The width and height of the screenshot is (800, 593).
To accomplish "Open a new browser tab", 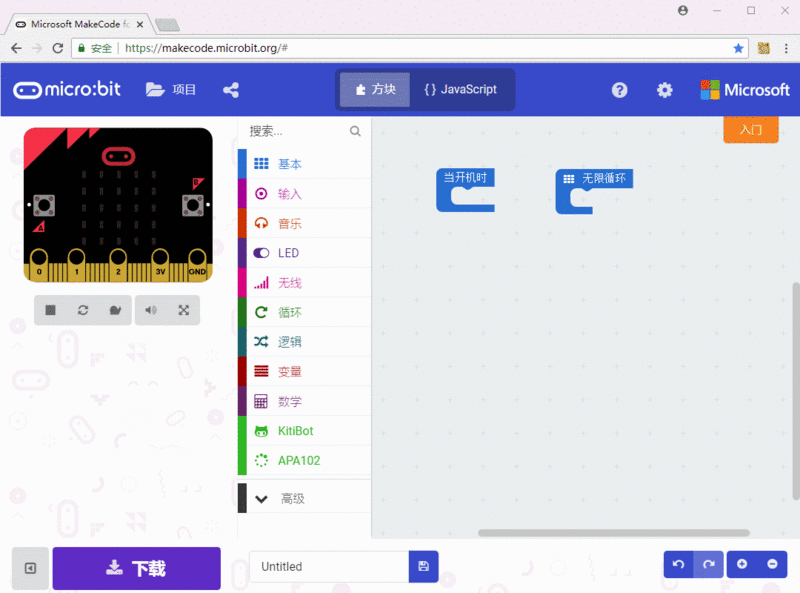I will click(167, 24).
